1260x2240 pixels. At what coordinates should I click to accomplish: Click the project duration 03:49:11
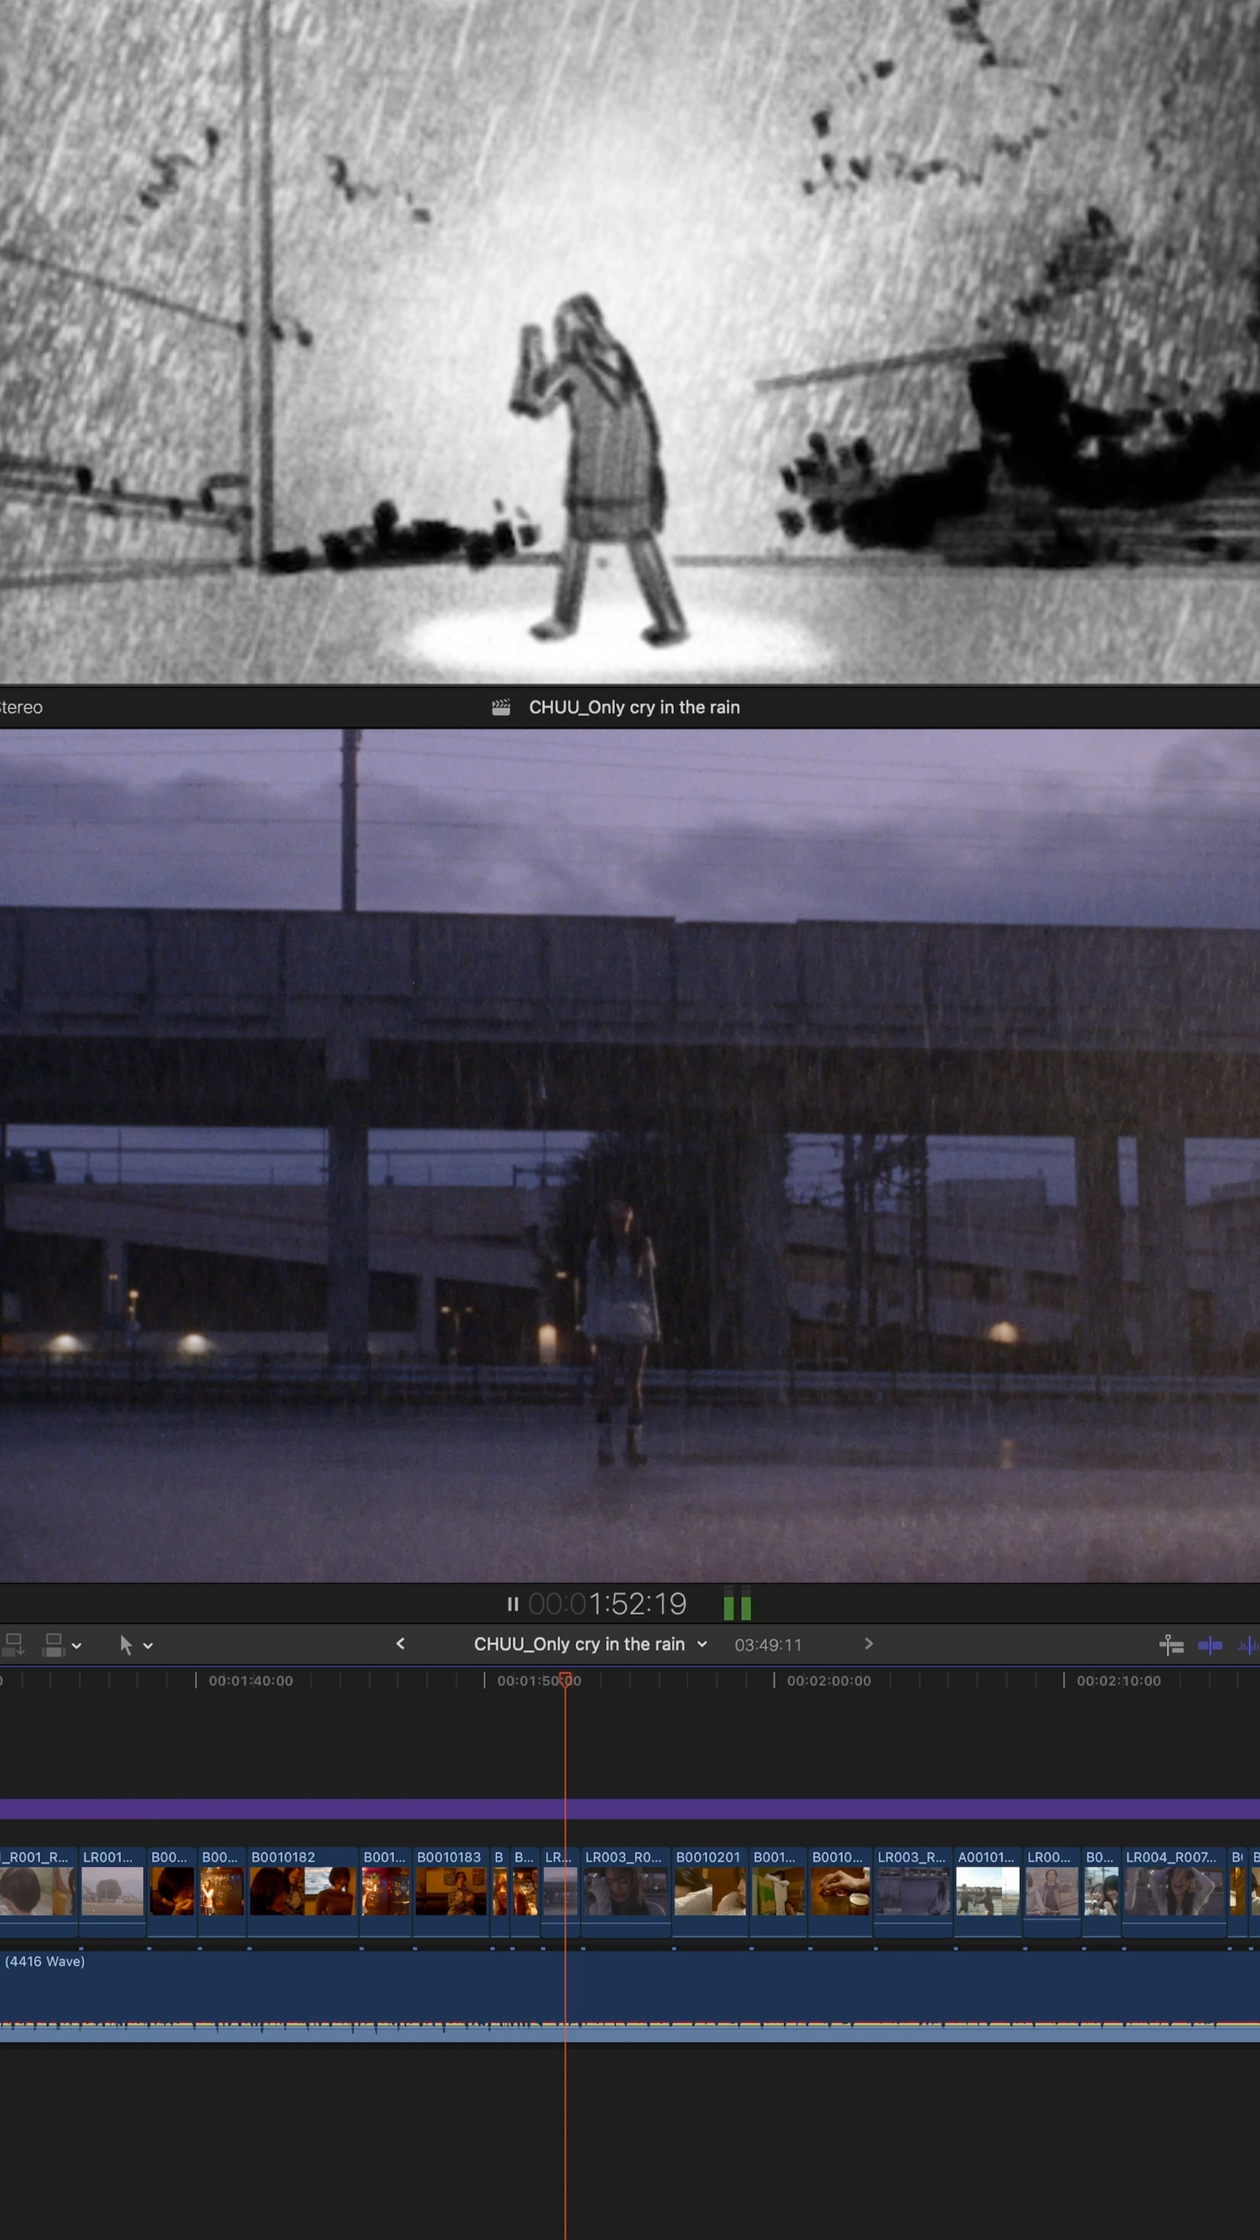click(768, 1645)
